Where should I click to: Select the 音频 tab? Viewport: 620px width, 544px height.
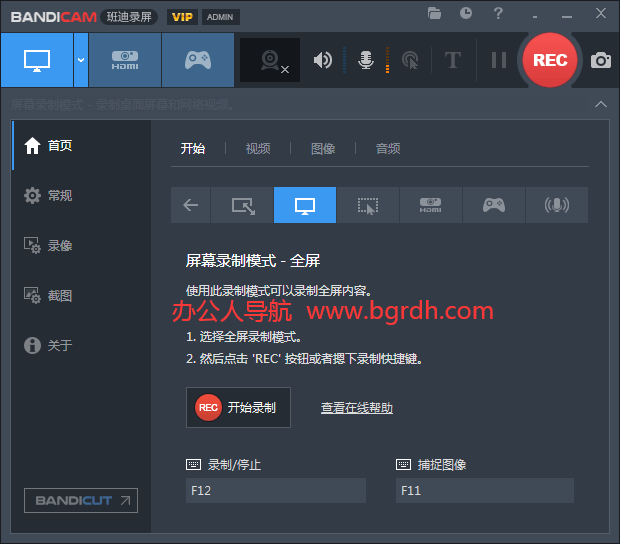coord(388,149)
